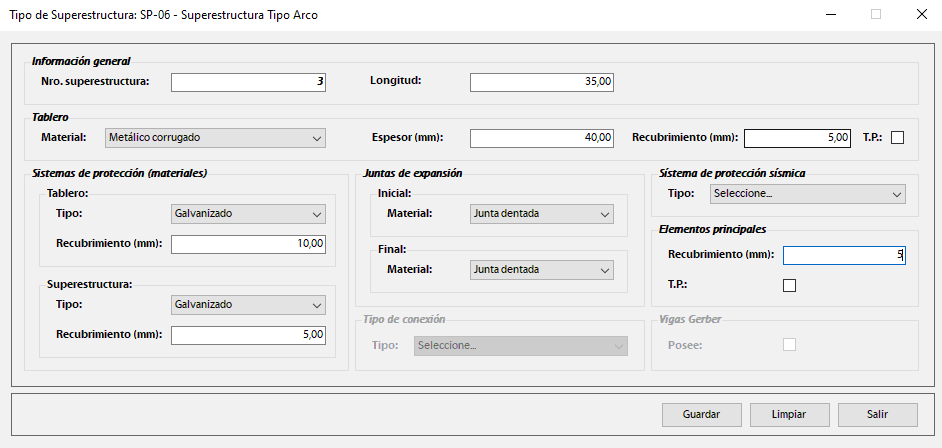Image resolution: width=942 pixels, height=448 pixels.
Task: Open the Tablero Material dropdown
Action: [x=215, y=137]
